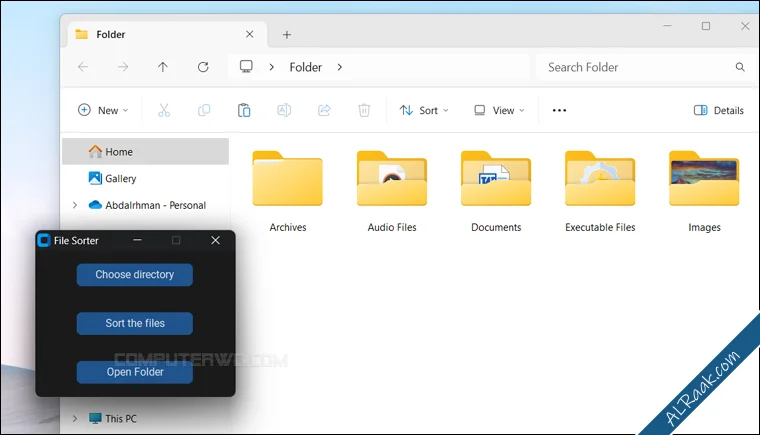Maximize the File Explorer window
The width and height of the screenshot is (760, 435).
click(x=706, y=26)
